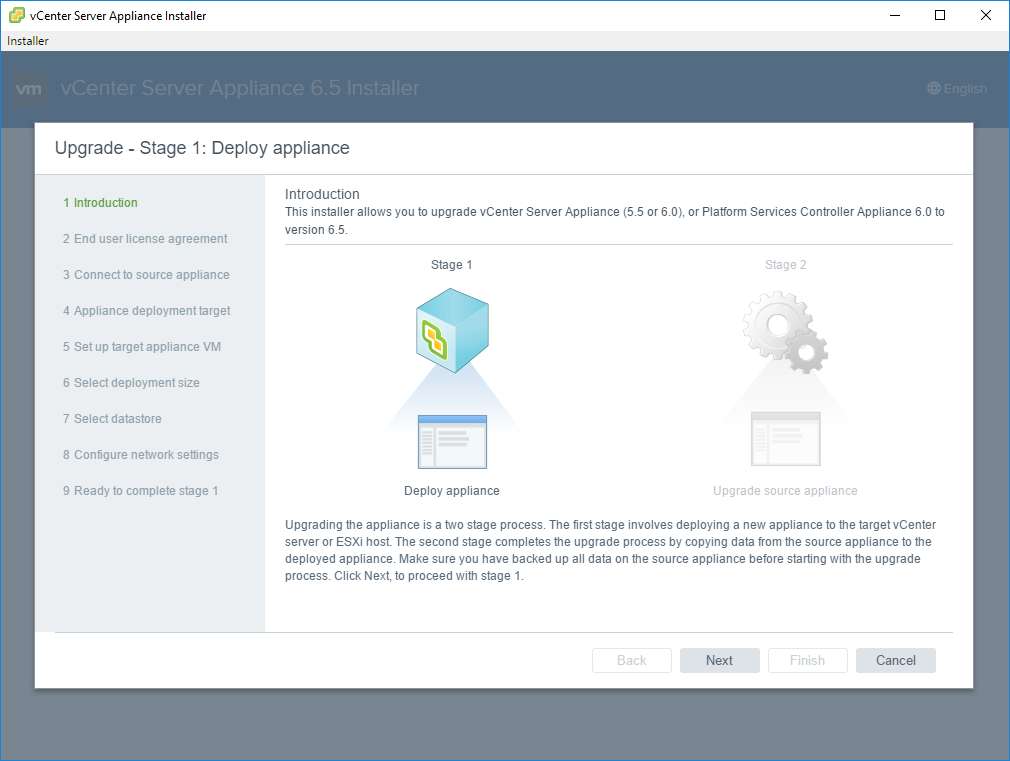
Task: Go to step 4 Appliance deployment target
Action: point(146,311)
